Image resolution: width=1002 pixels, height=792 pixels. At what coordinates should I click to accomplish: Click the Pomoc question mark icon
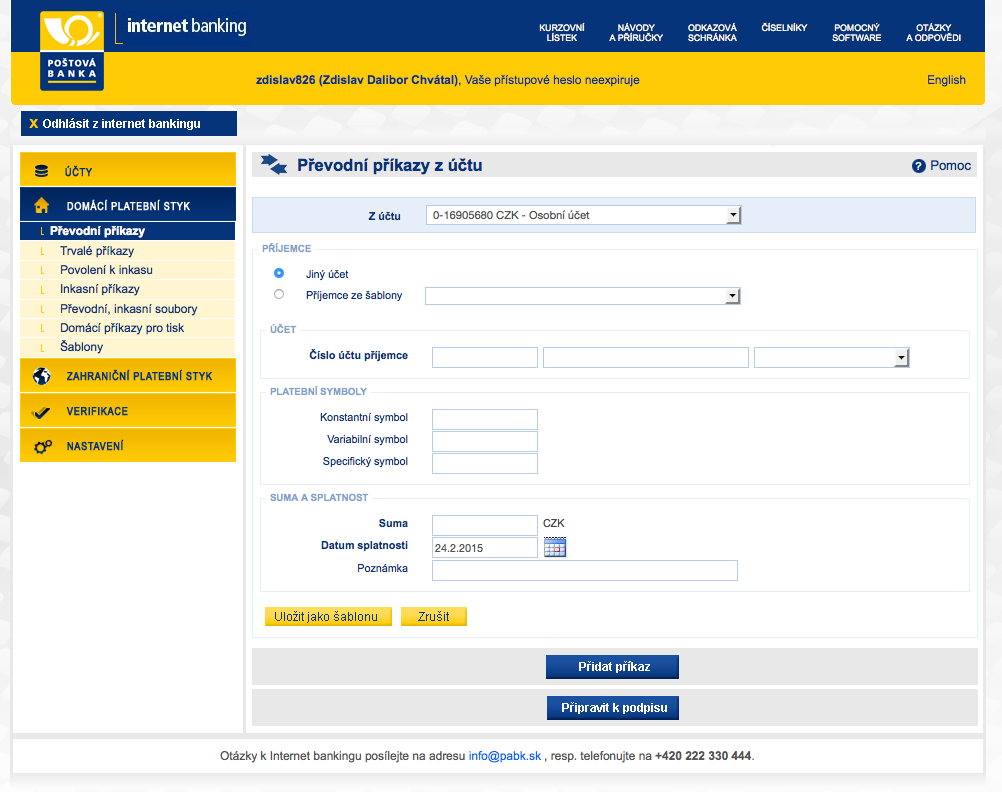click(x=918, y=166)
